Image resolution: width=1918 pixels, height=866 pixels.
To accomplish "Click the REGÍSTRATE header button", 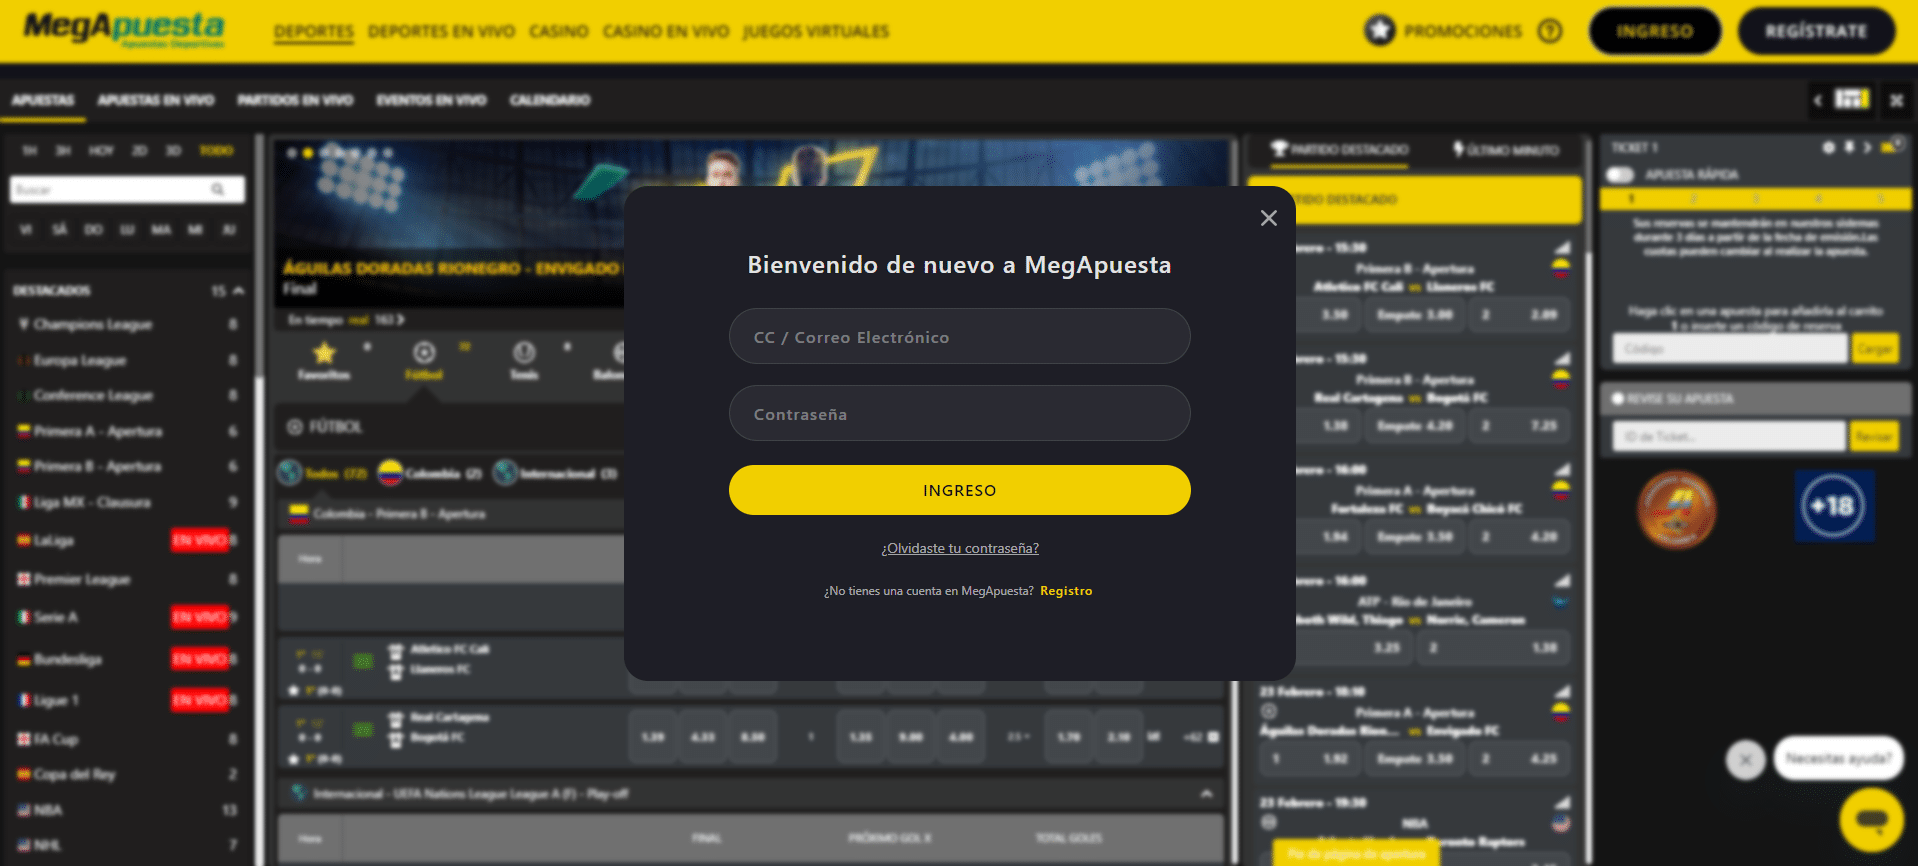I will (1816, 31).
